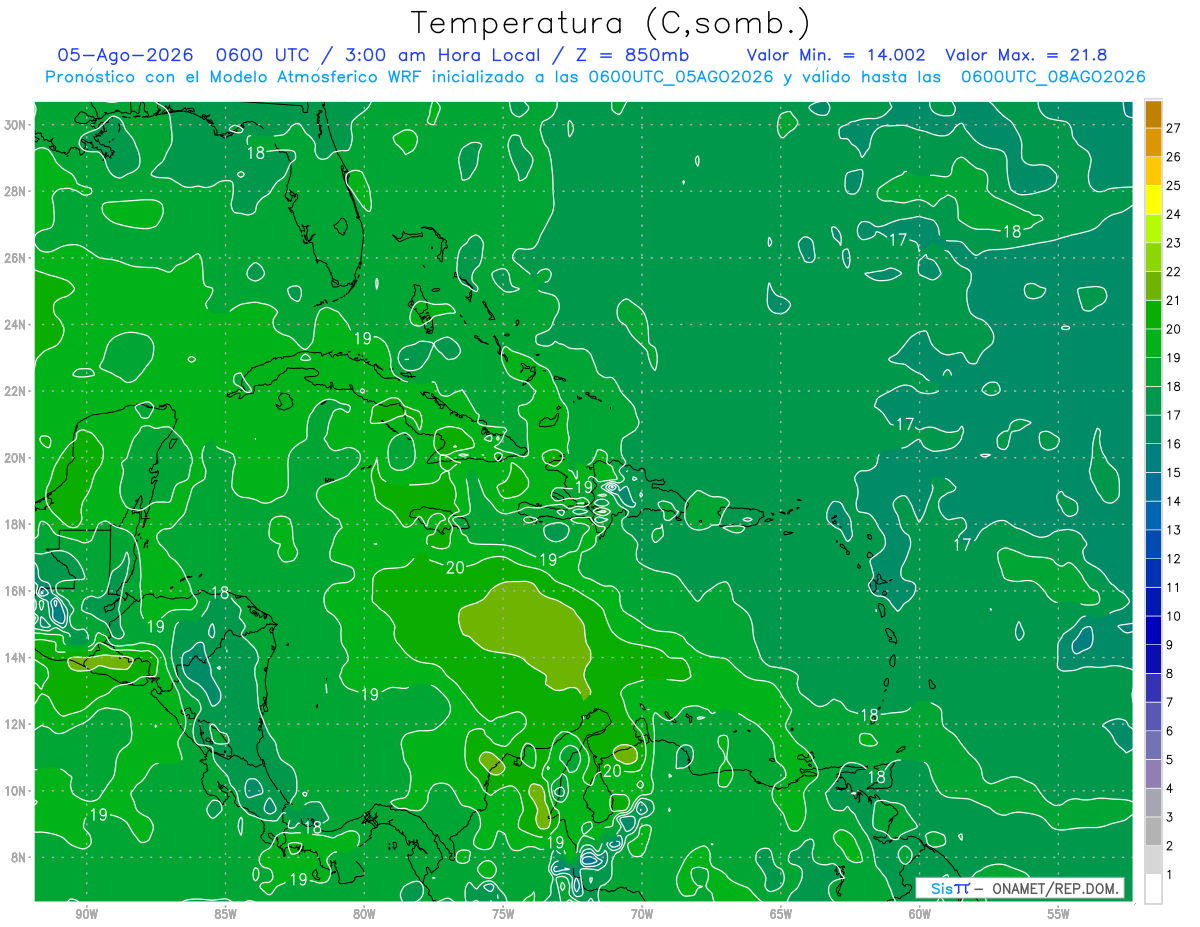
Task: Click the '8N' latitude label
Action: pos(19,857)
